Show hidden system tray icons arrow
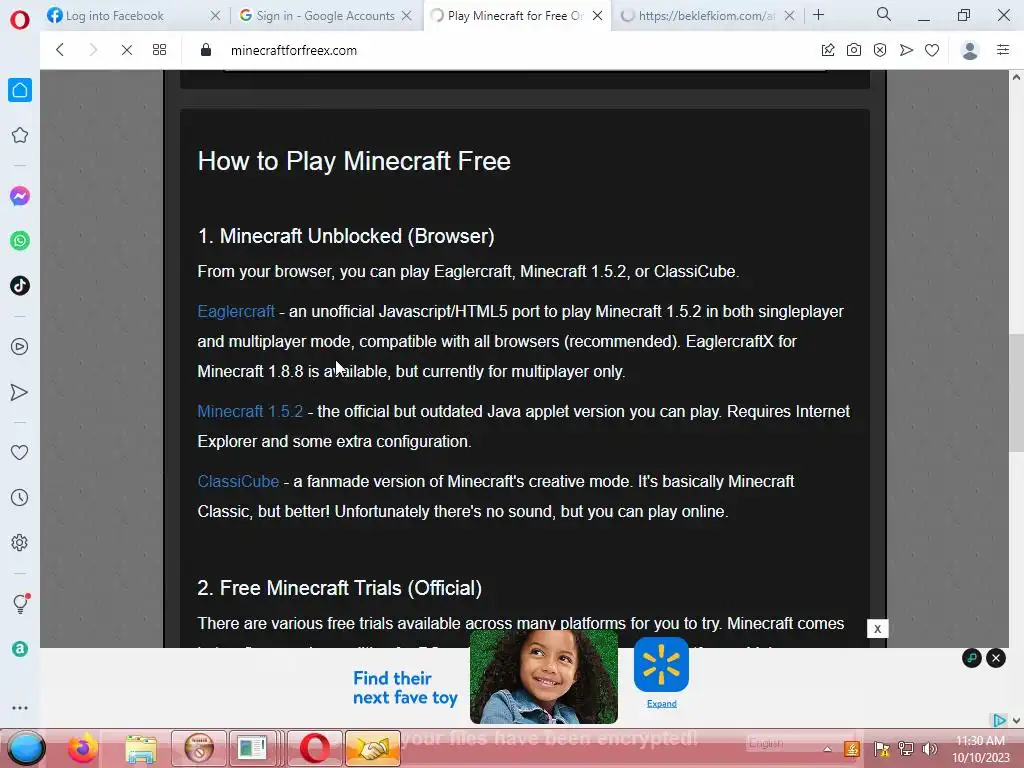 coord(827,749)
